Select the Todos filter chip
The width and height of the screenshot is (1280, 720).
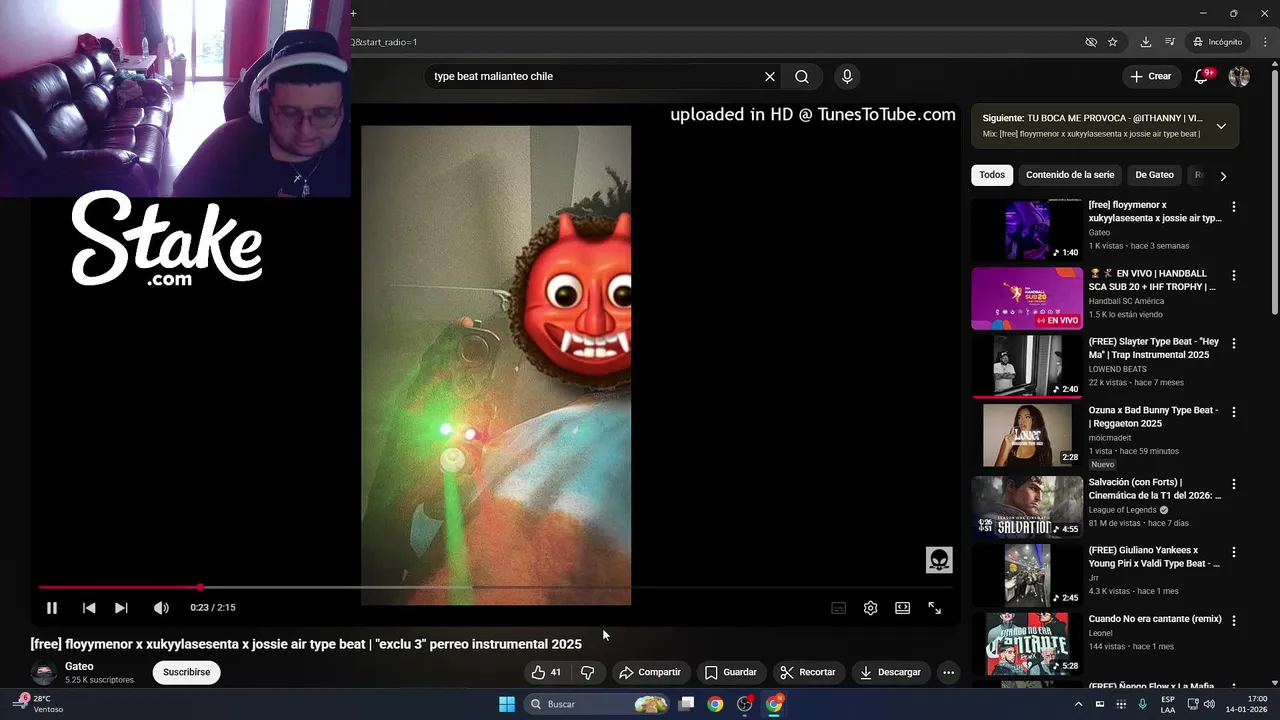tap(992, 175)
